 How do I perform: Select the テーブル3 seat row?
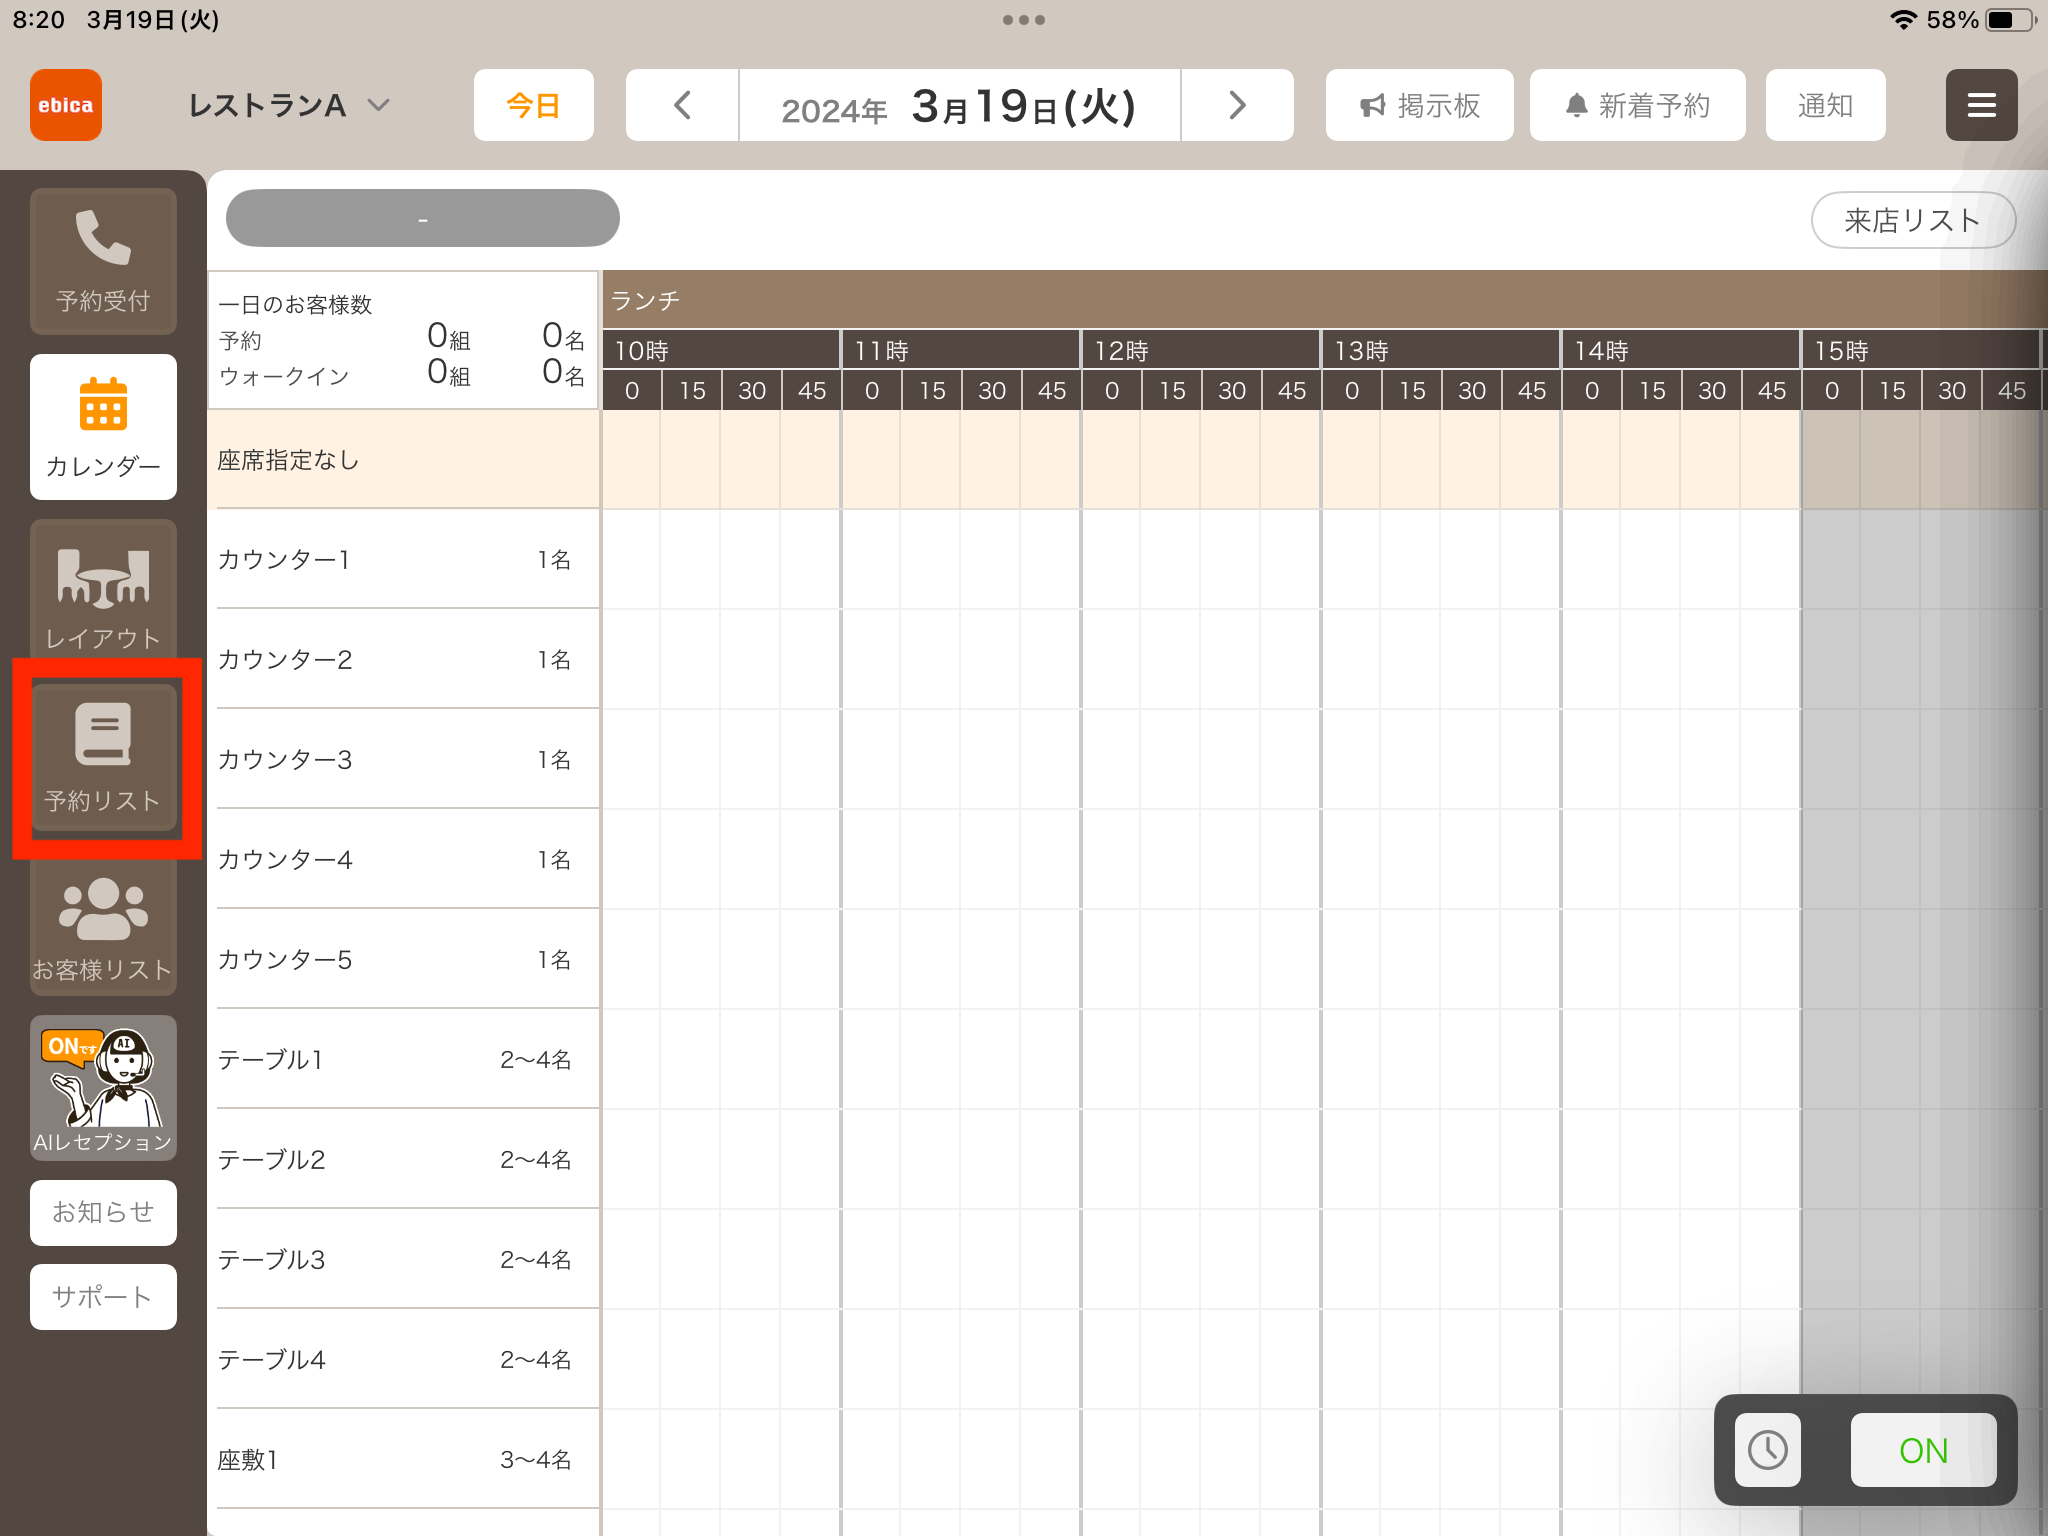point(404,1259)
